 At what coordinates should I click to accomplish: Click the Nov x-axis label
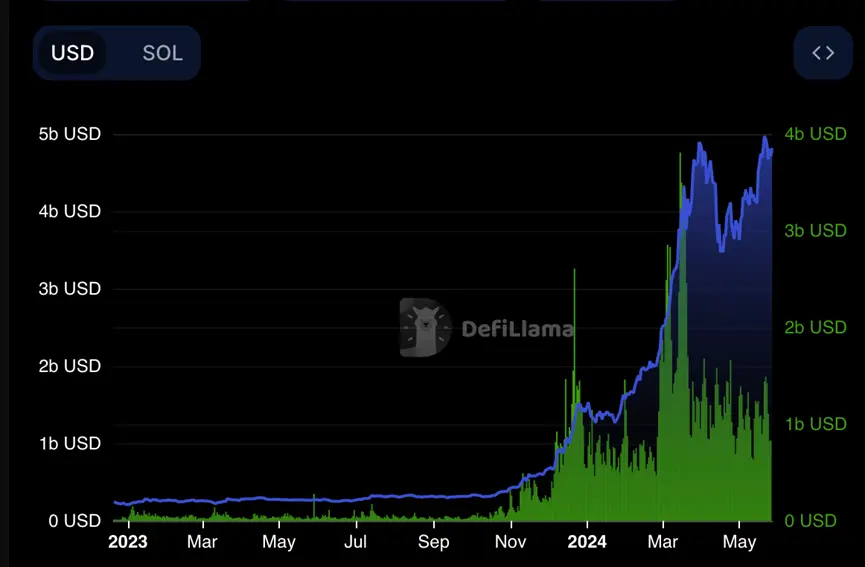pos(510,542)
